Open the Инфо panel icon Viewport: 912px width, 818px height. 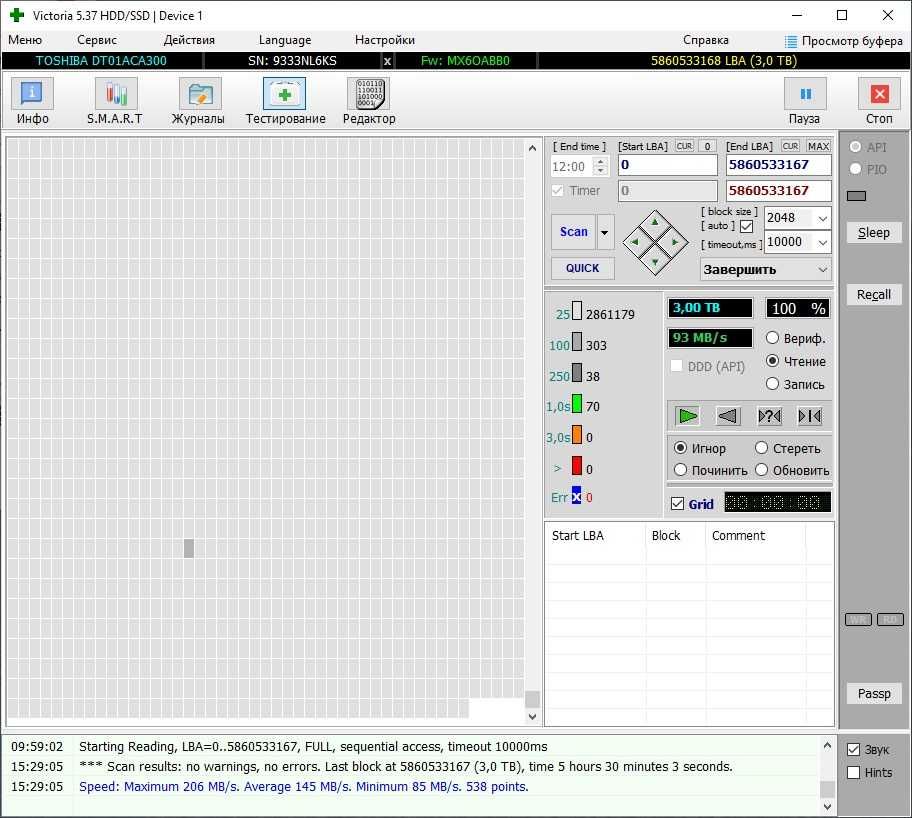(x=32, y=94)
